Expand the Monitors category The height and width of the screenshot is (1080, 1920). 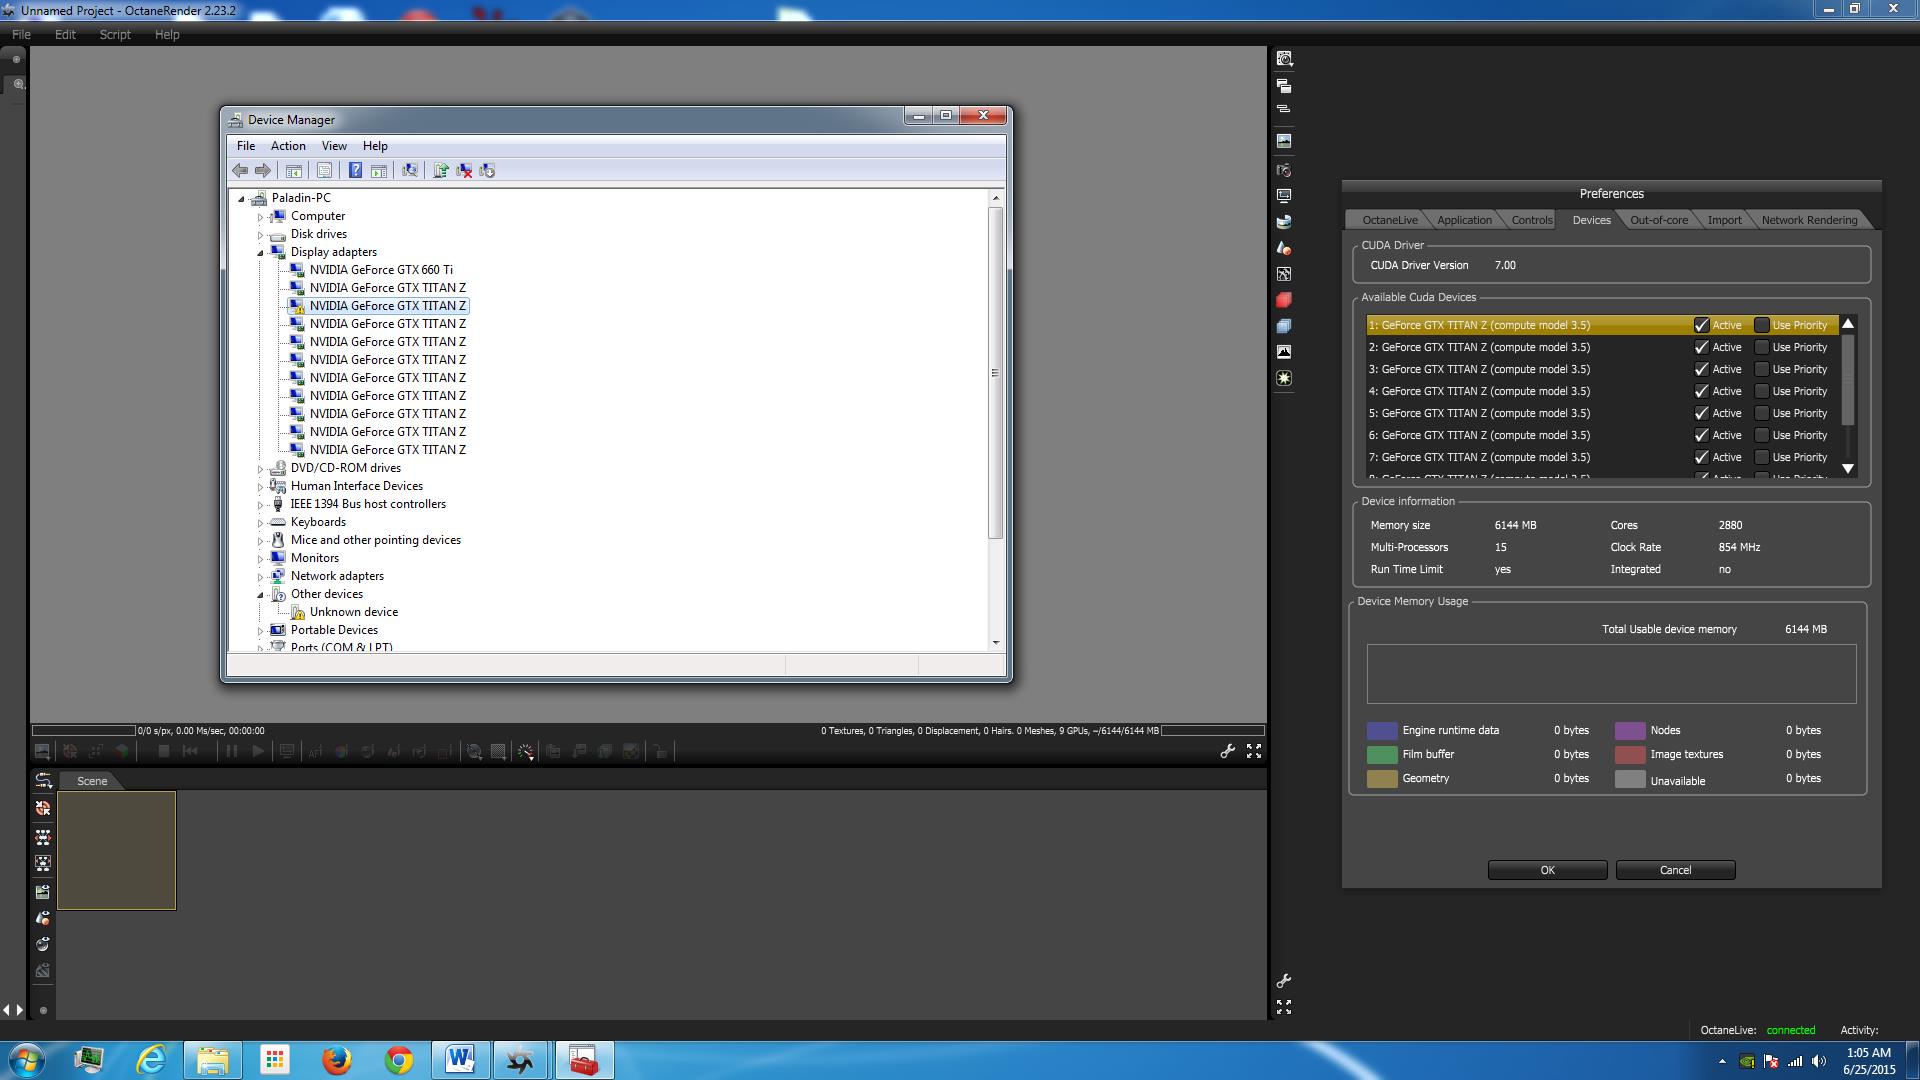point(261,559)
